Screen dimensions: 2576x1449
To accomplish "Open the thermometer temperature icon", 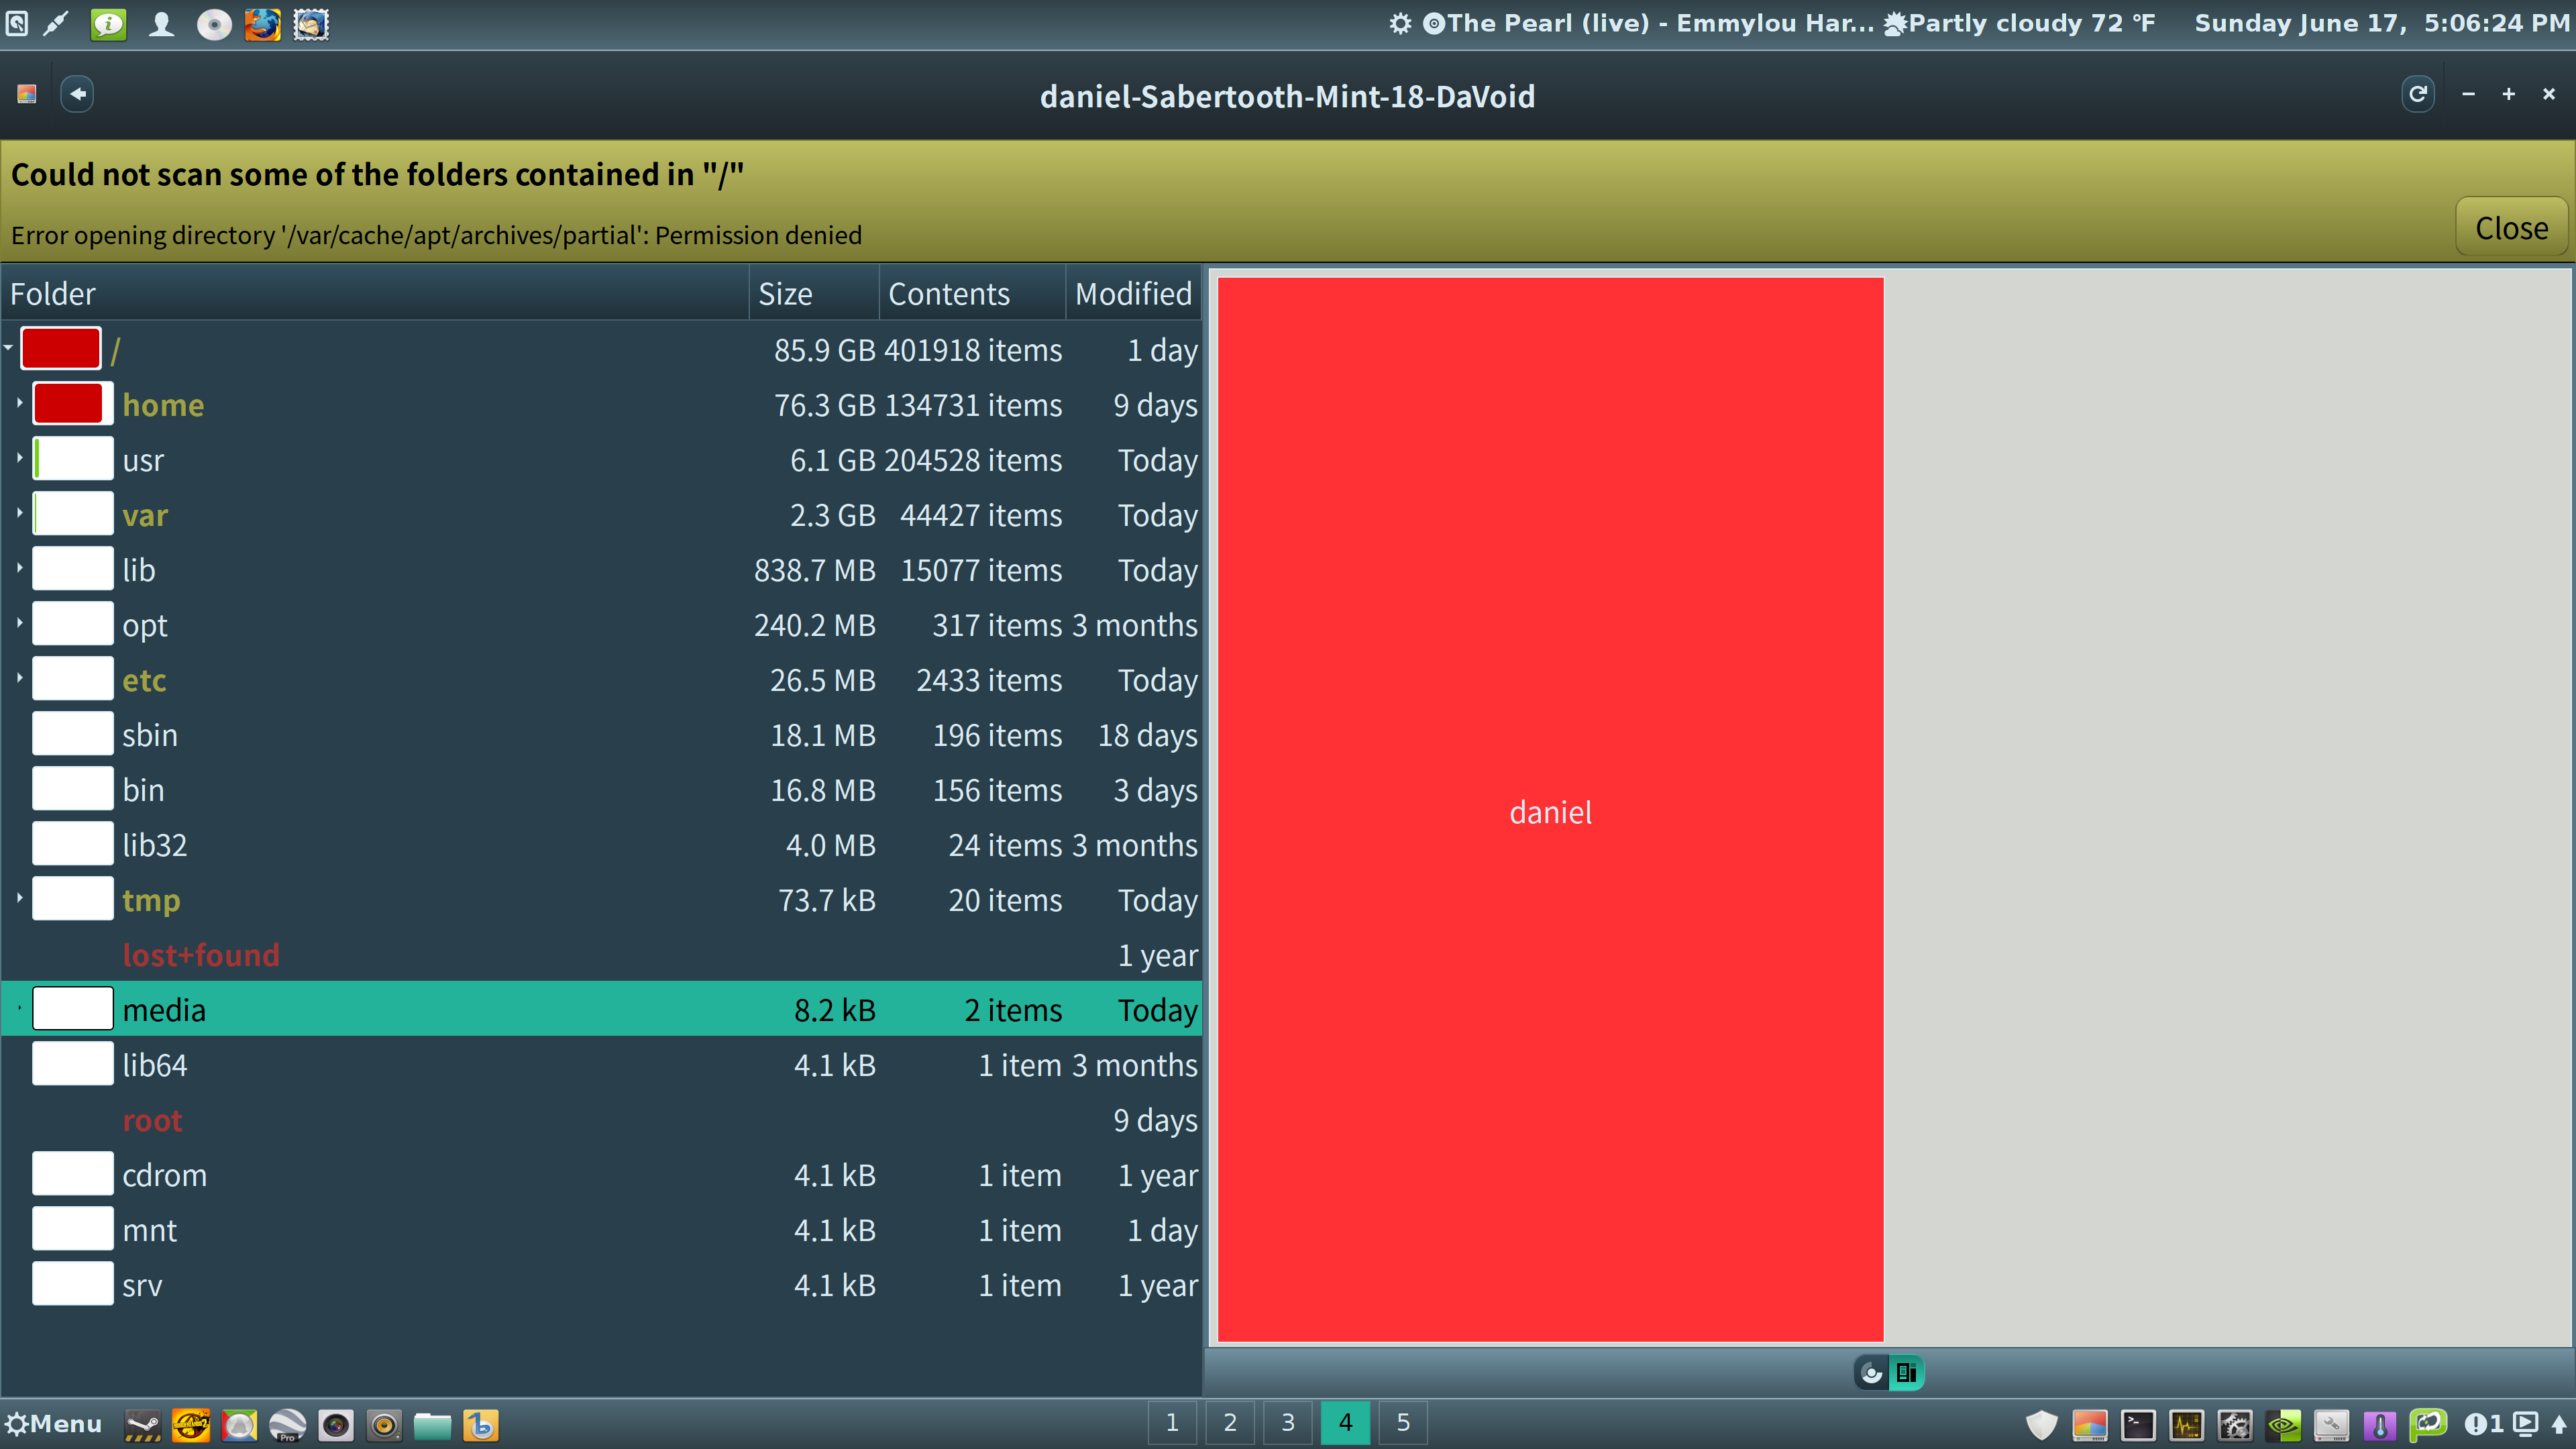I will tap(2380, 1425).
